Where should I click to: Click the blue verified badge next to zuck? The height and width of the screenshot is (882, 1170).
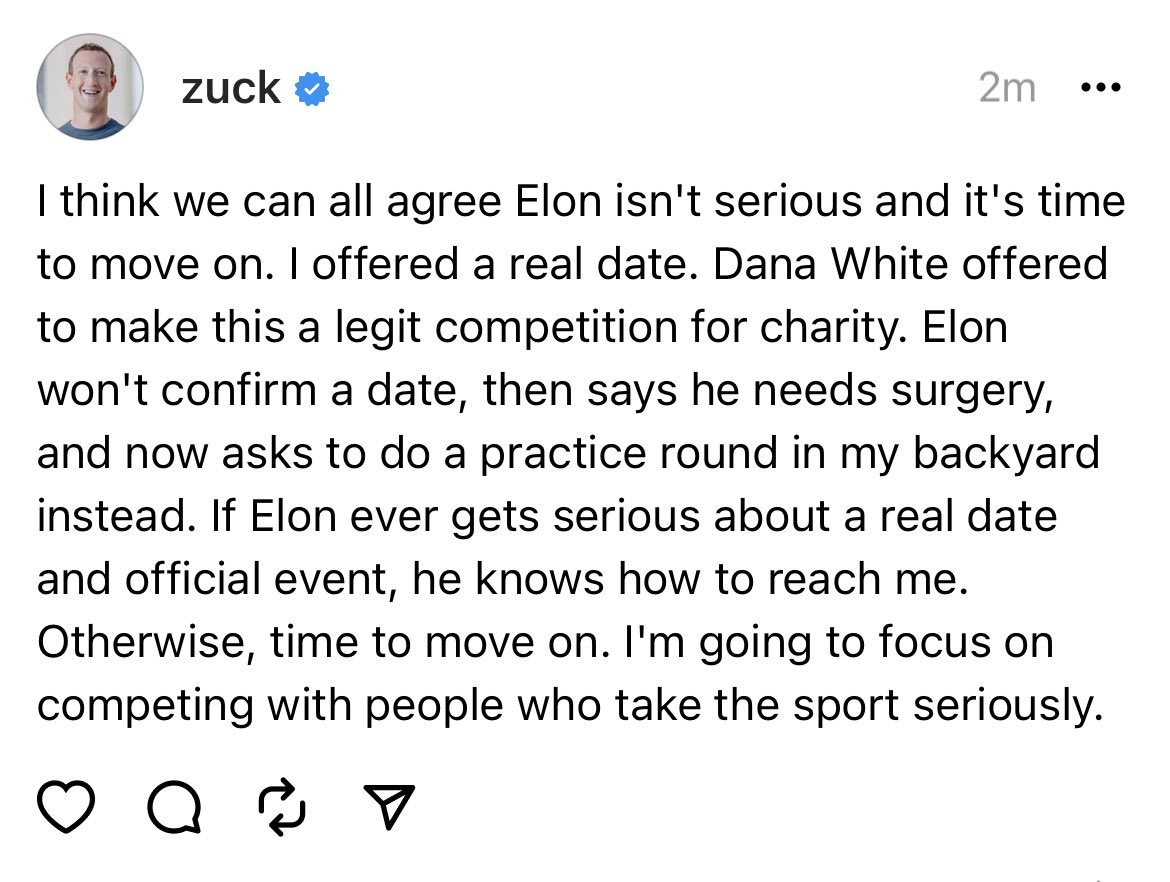point(312,89)
